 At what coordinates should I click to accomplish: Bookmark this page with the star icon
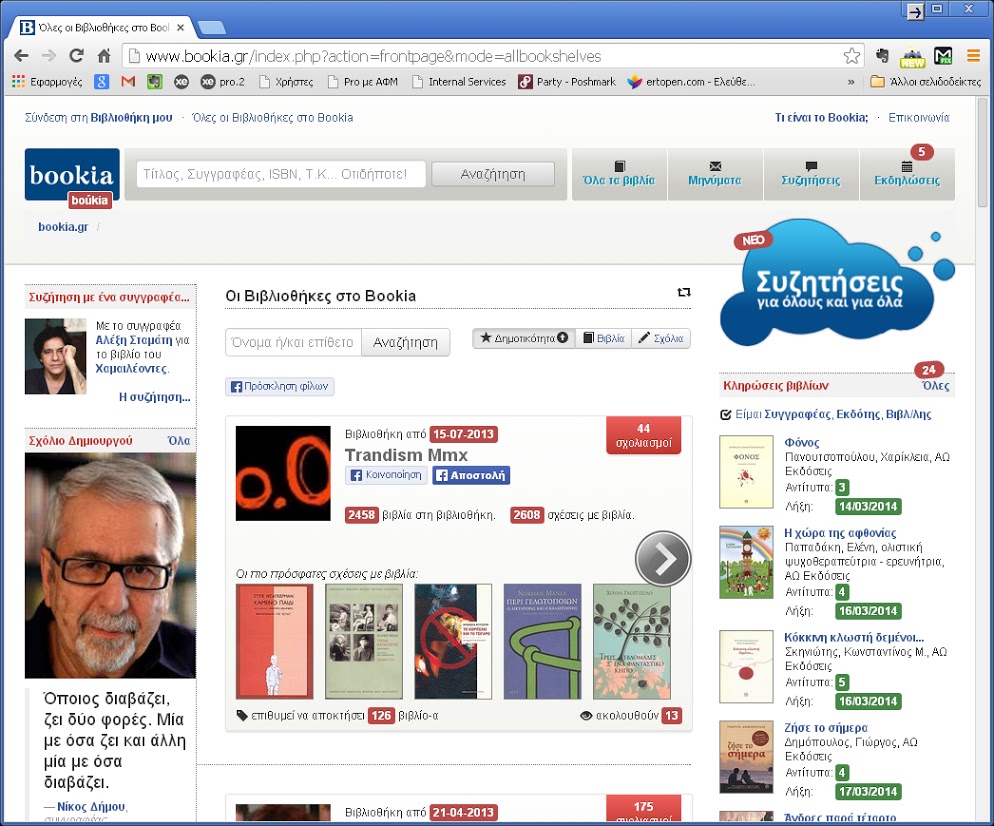point(852,56)
